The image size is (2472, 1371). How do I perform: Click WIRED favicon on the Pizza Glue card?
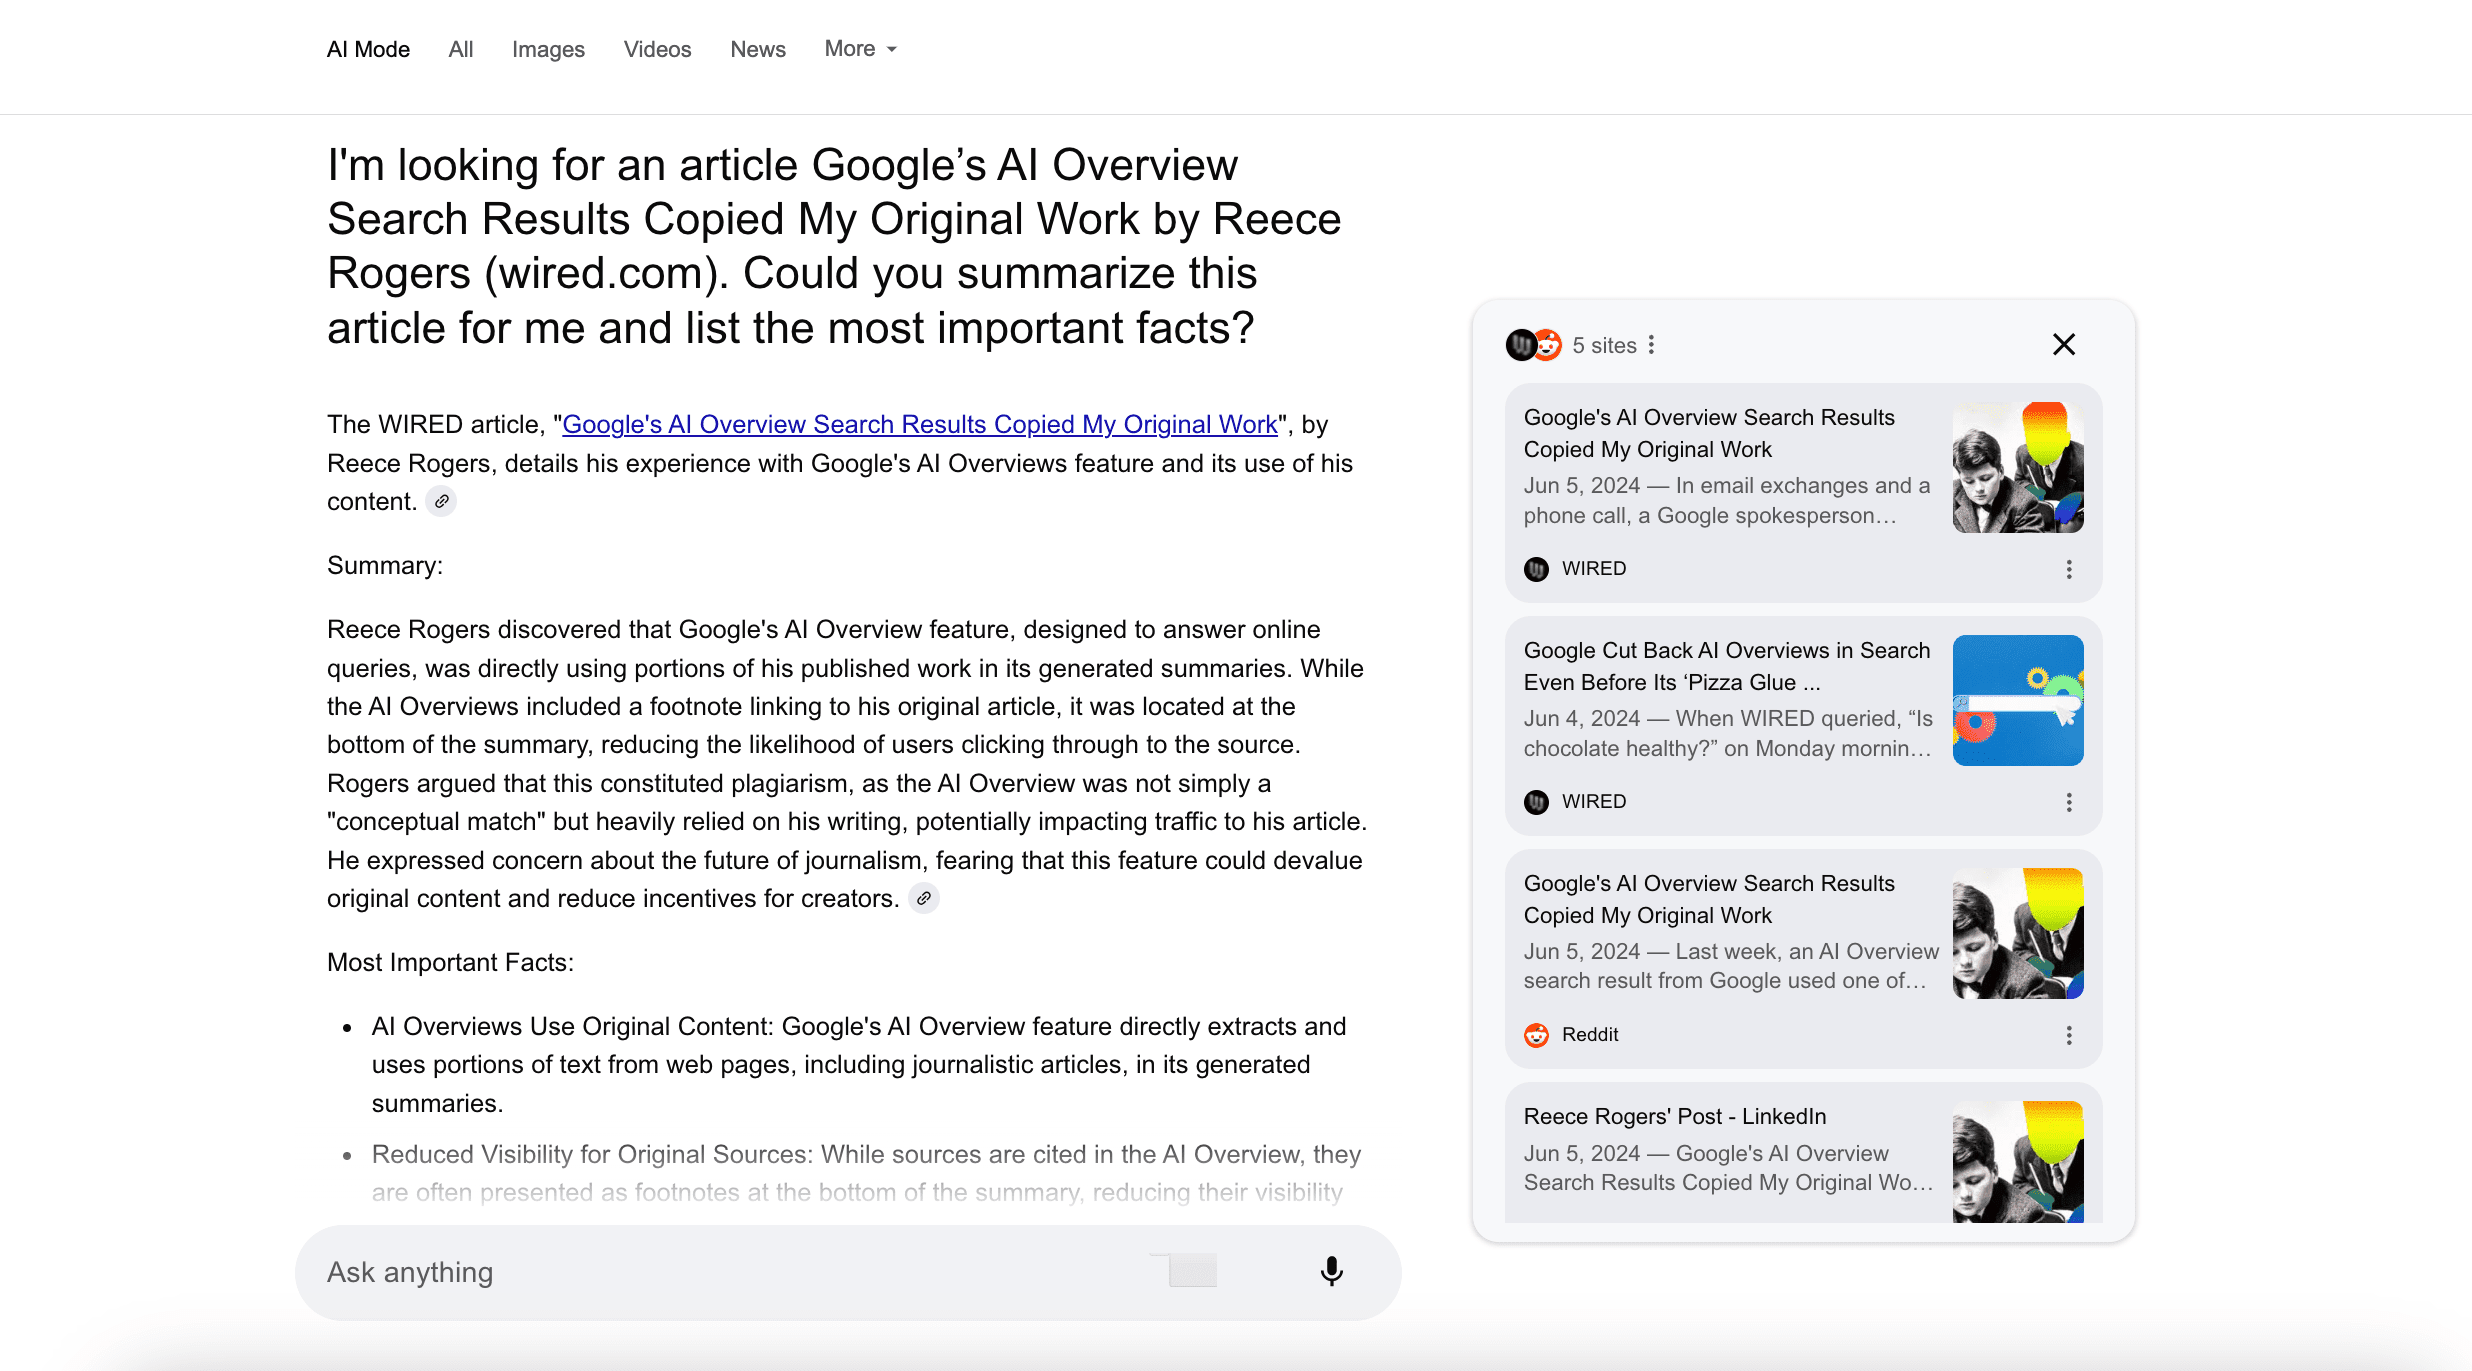click(x=1536, y=802)
